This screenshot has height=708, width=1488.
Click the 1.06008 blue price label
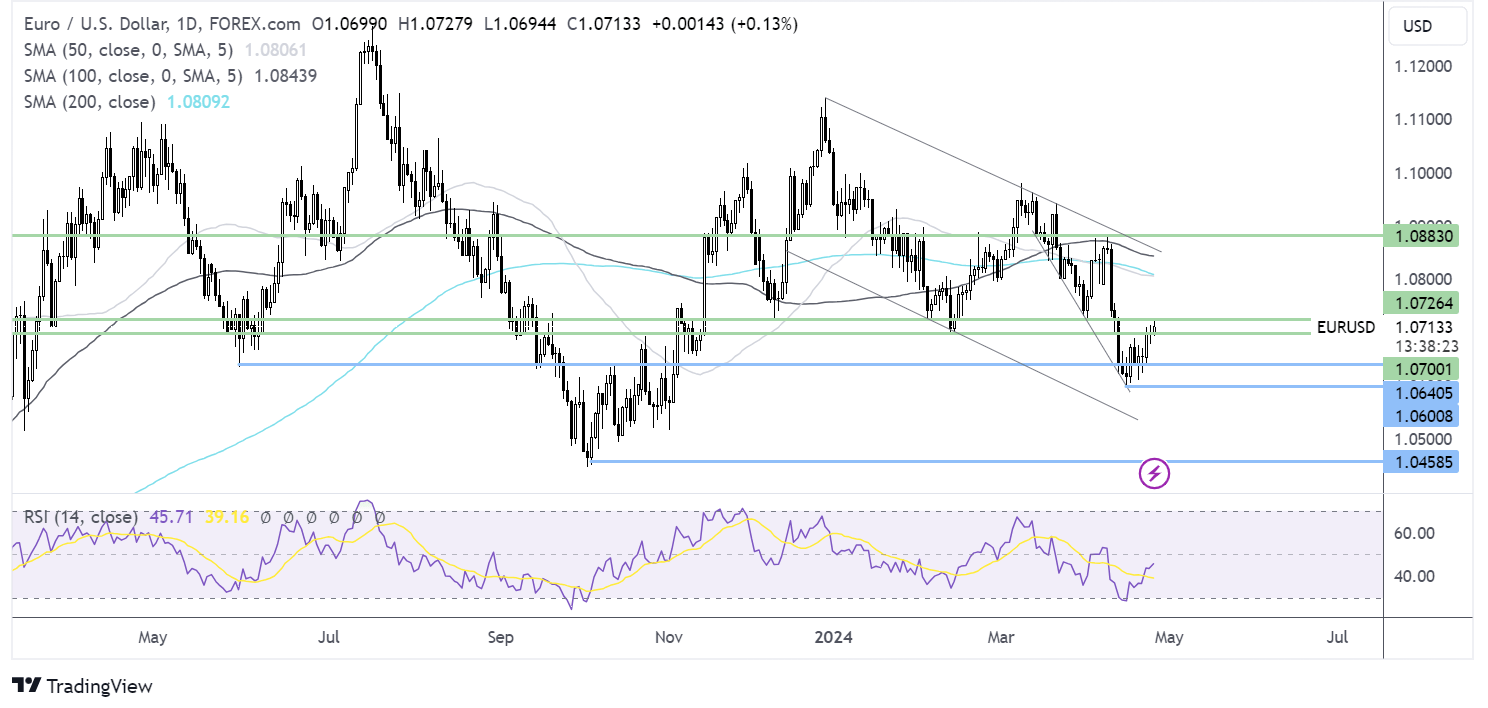[x=1421, y=415]
